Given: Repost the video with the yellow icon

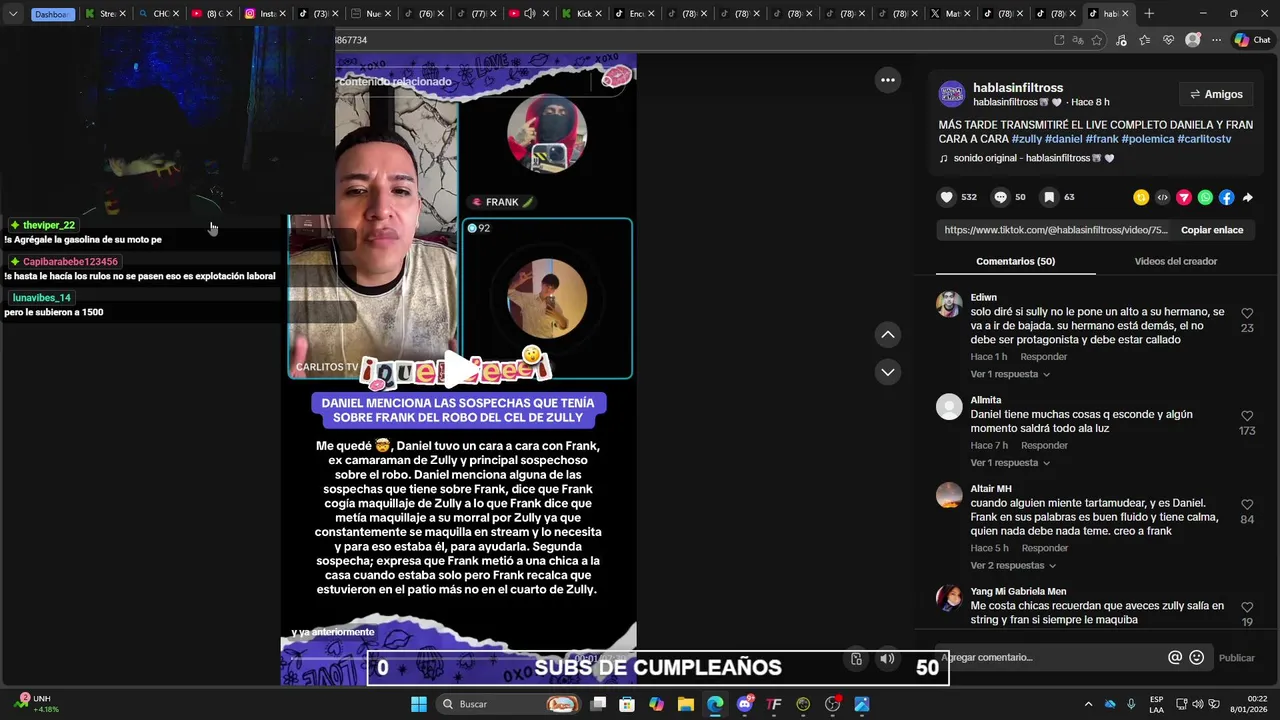Looking at the screenshot, I should point(1141,197).
